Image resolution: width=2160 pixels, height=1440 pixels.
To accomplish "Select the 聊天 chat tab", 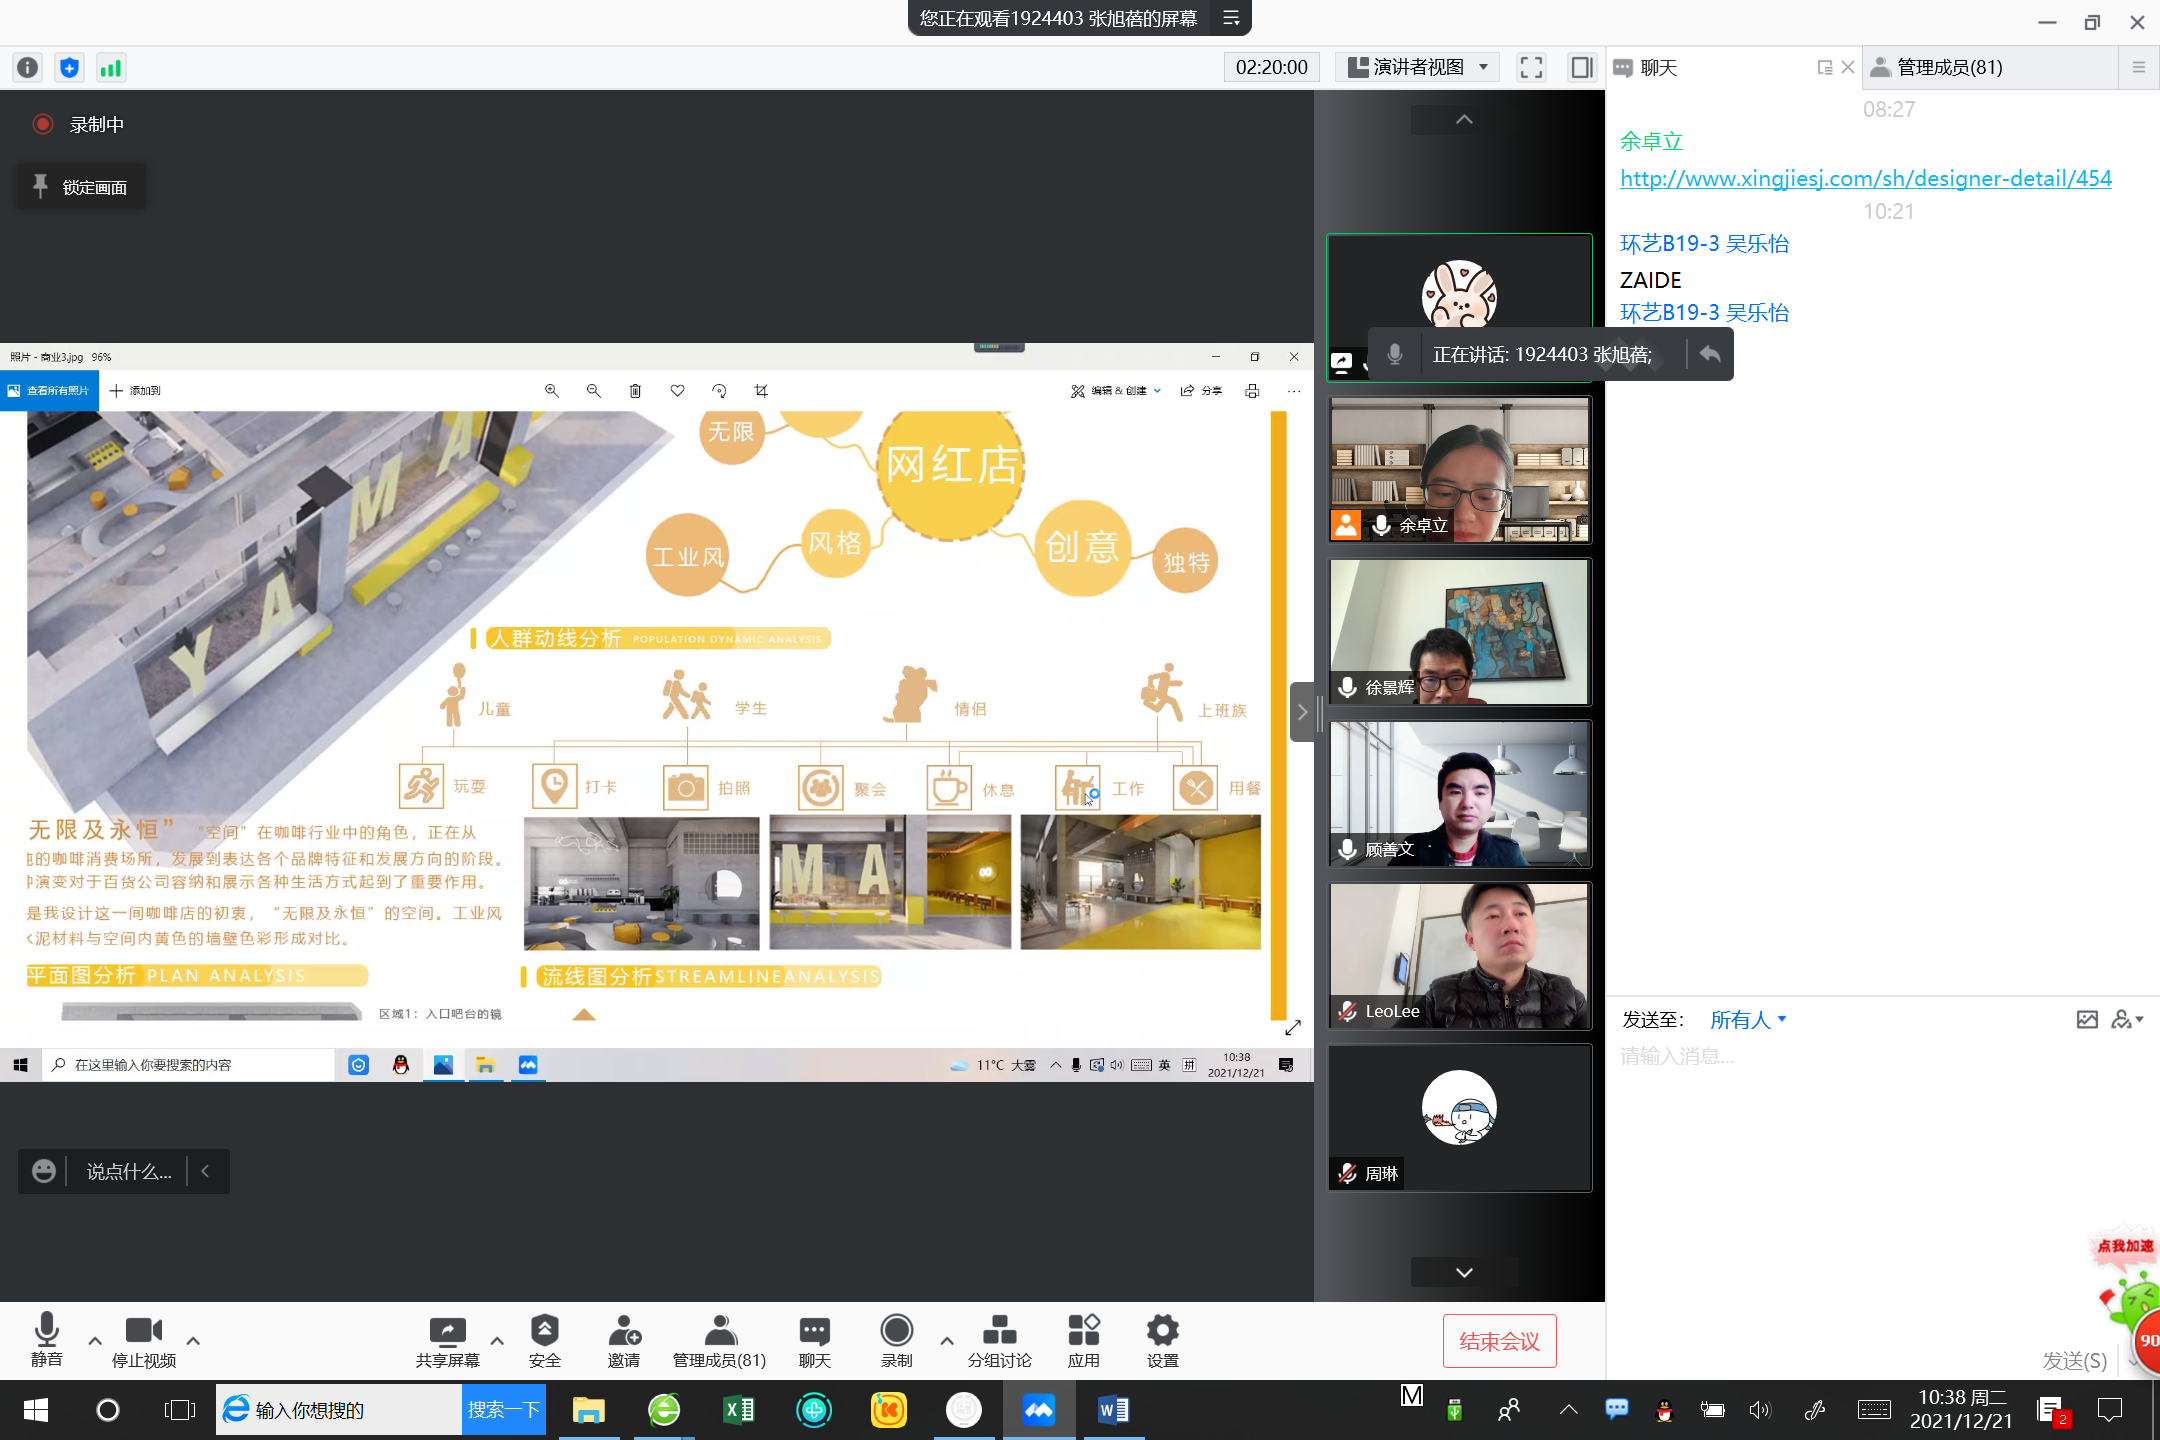I will (1658, 68).
